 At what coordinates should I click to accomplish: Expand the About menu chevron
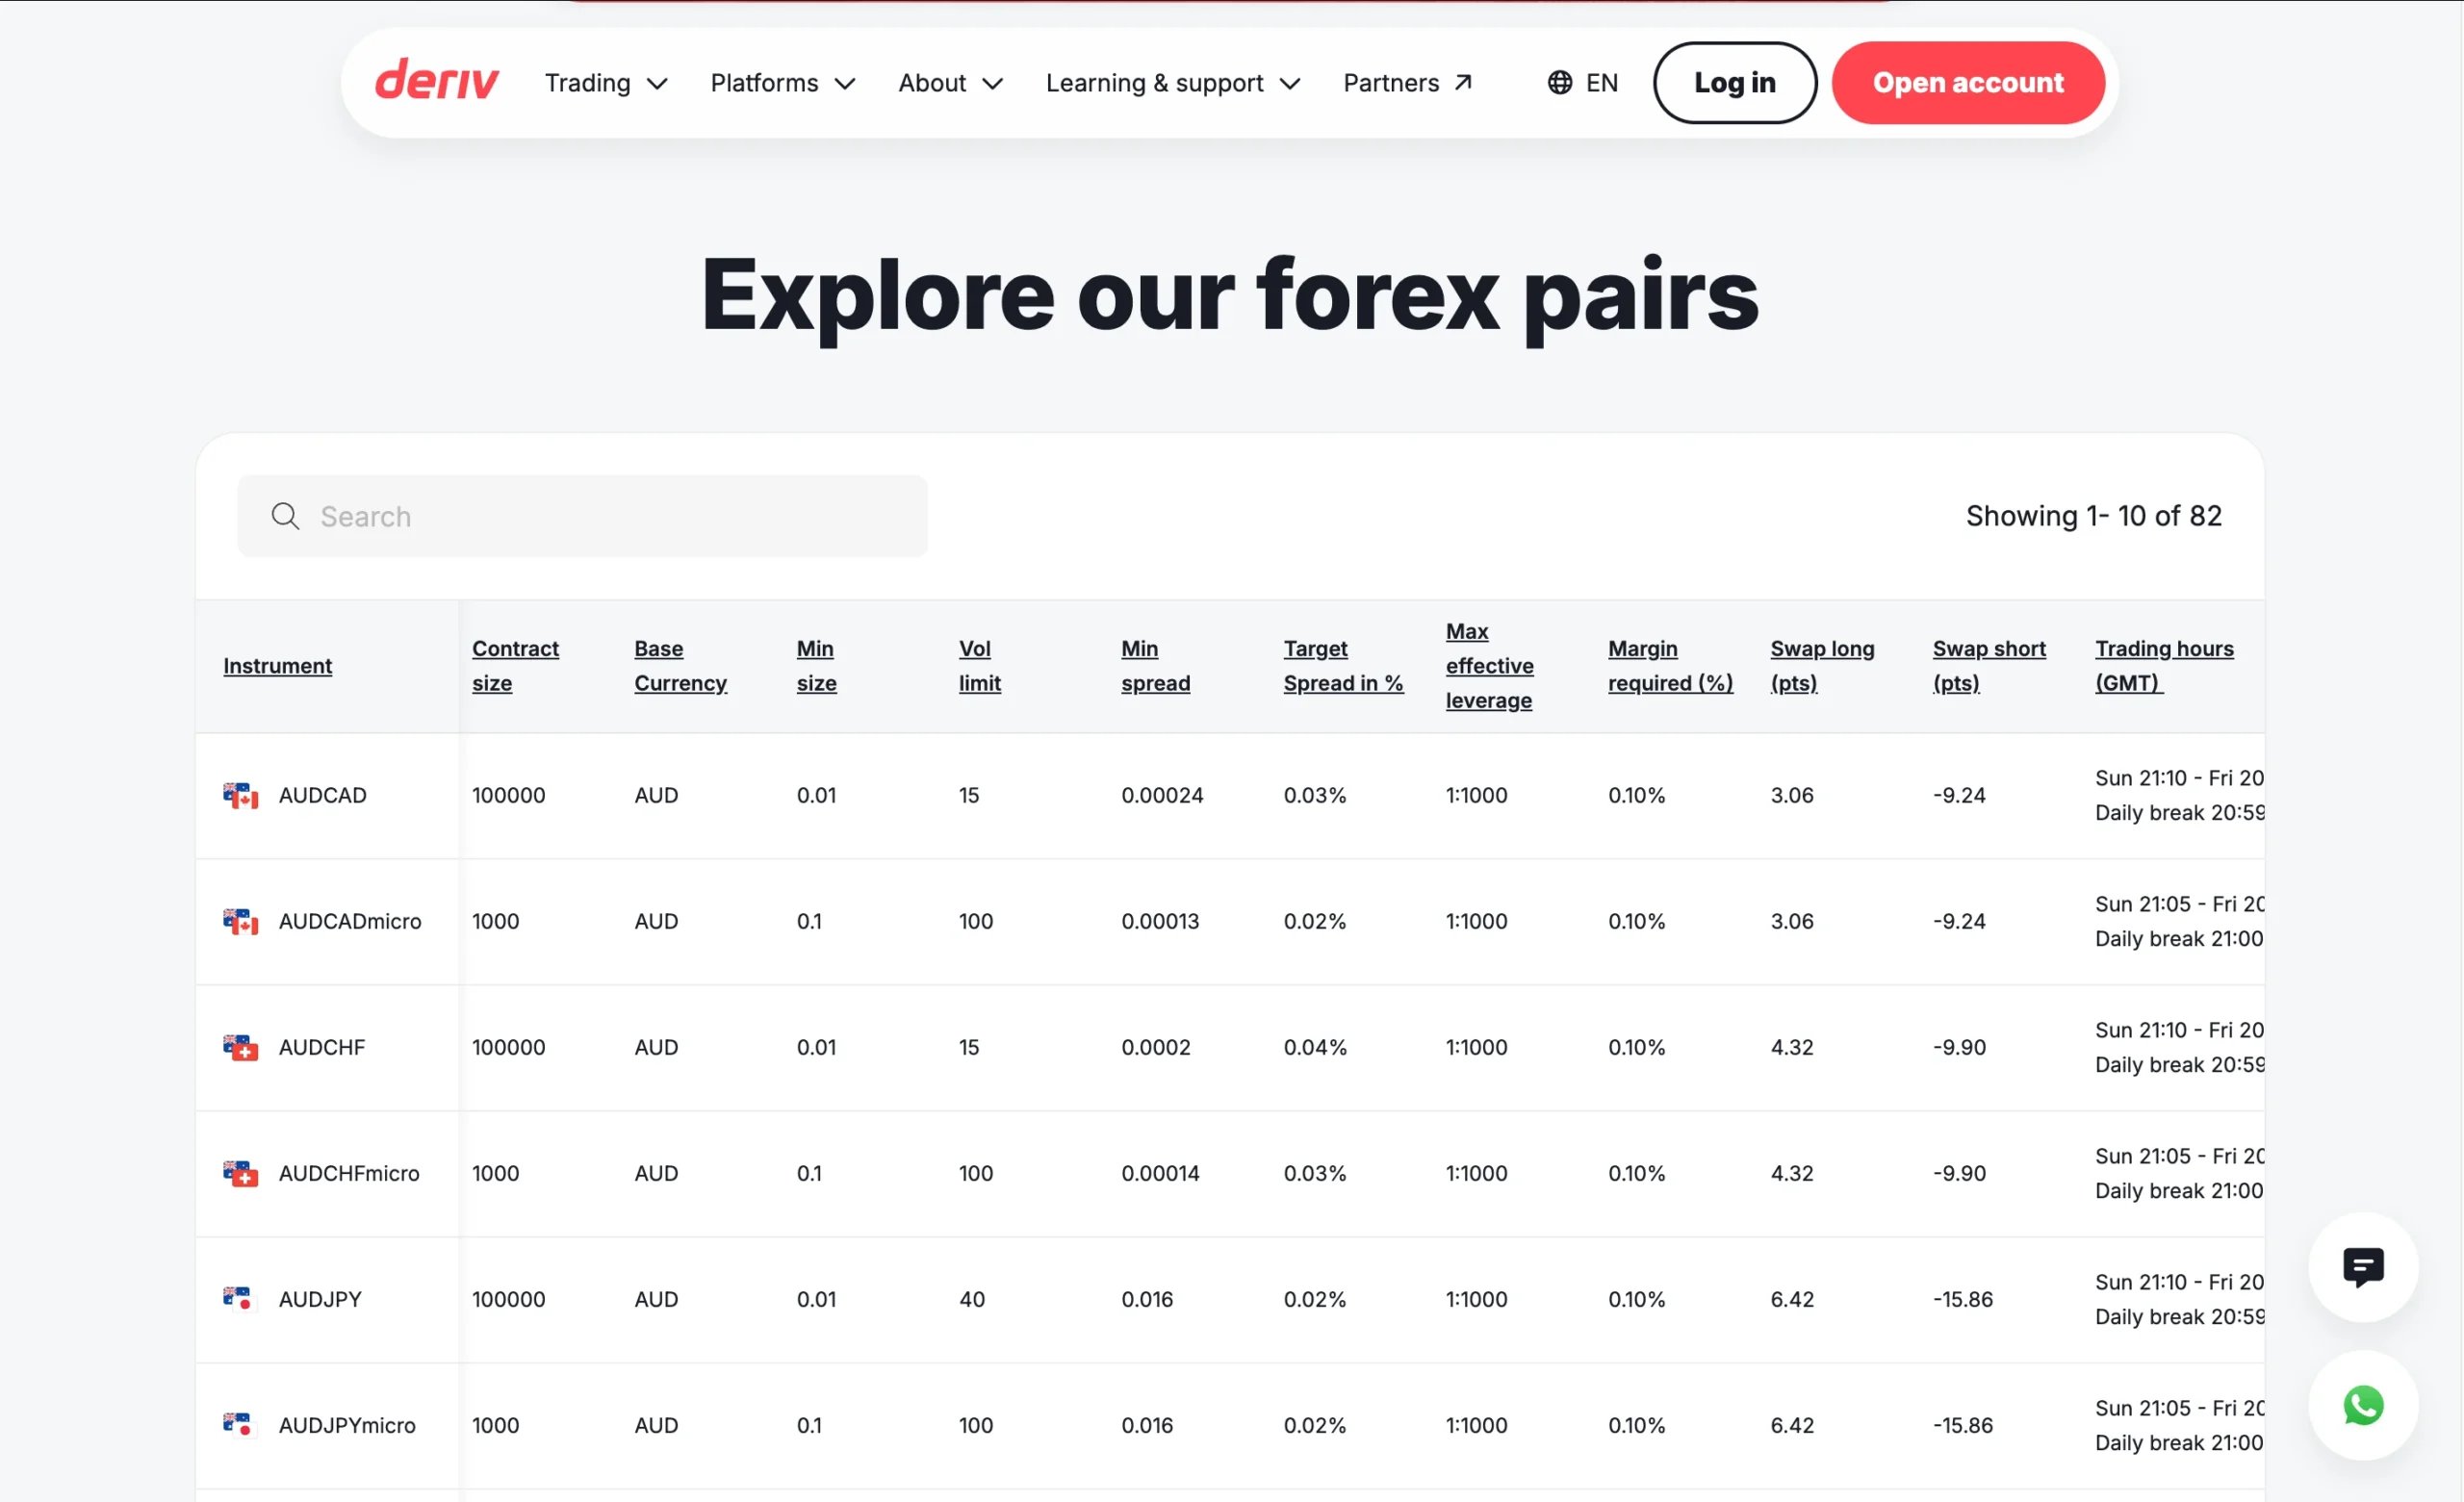(x=992, y=84)
